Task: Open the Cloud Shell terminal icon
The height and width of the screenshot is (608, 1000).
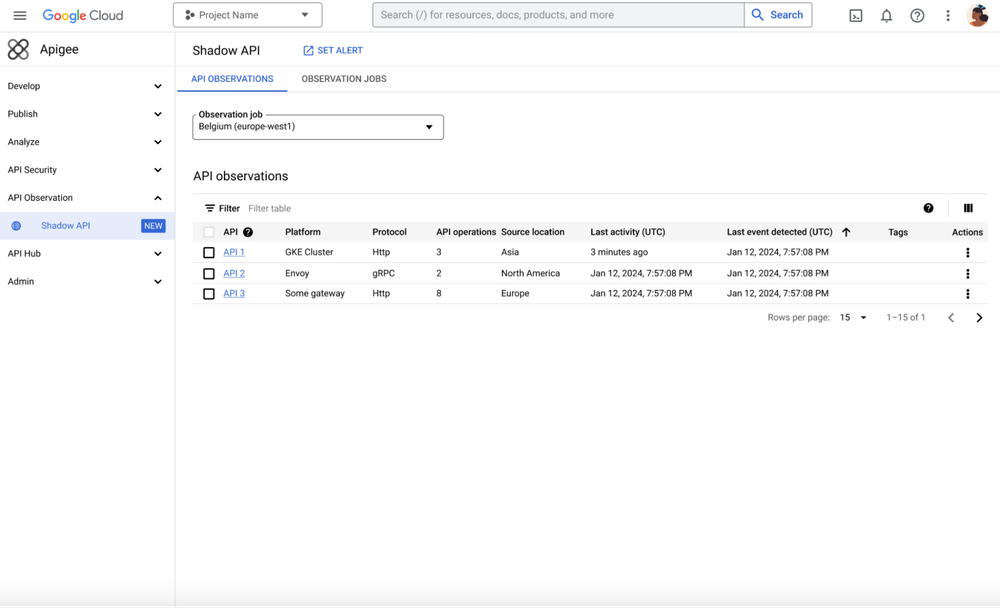Action: coord(856,15)
